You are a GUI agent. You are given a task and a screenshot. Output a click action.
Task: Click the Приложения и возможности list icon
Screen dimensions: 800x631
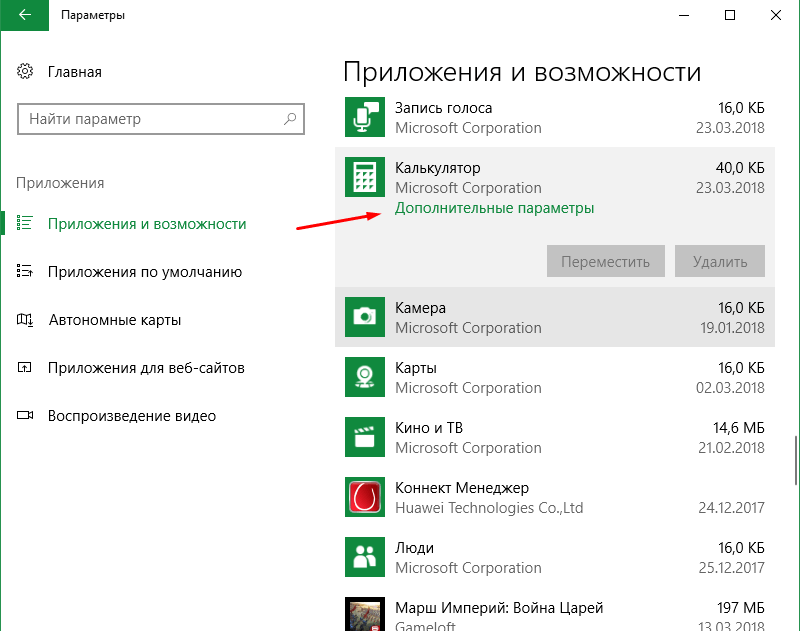(24, 223)
